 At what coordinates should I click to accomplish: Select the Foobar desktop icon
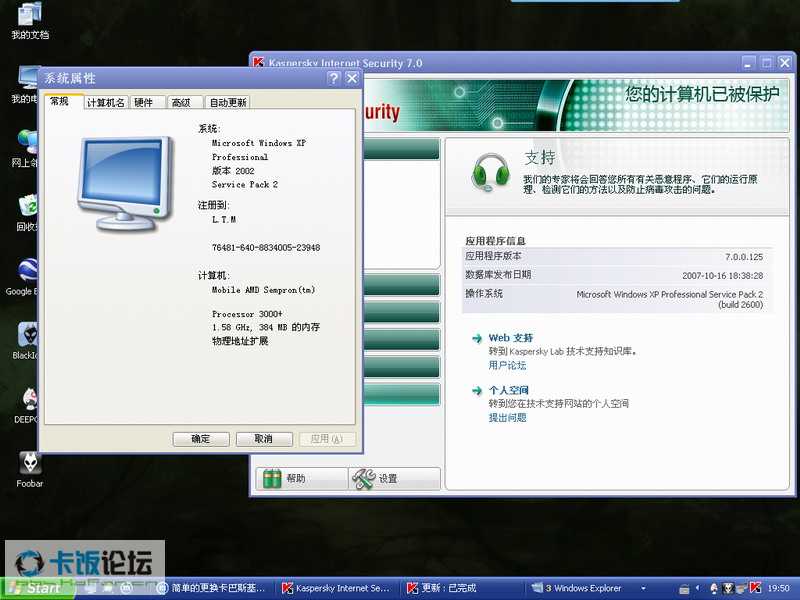pyautogui.click(x=30, y=469)
